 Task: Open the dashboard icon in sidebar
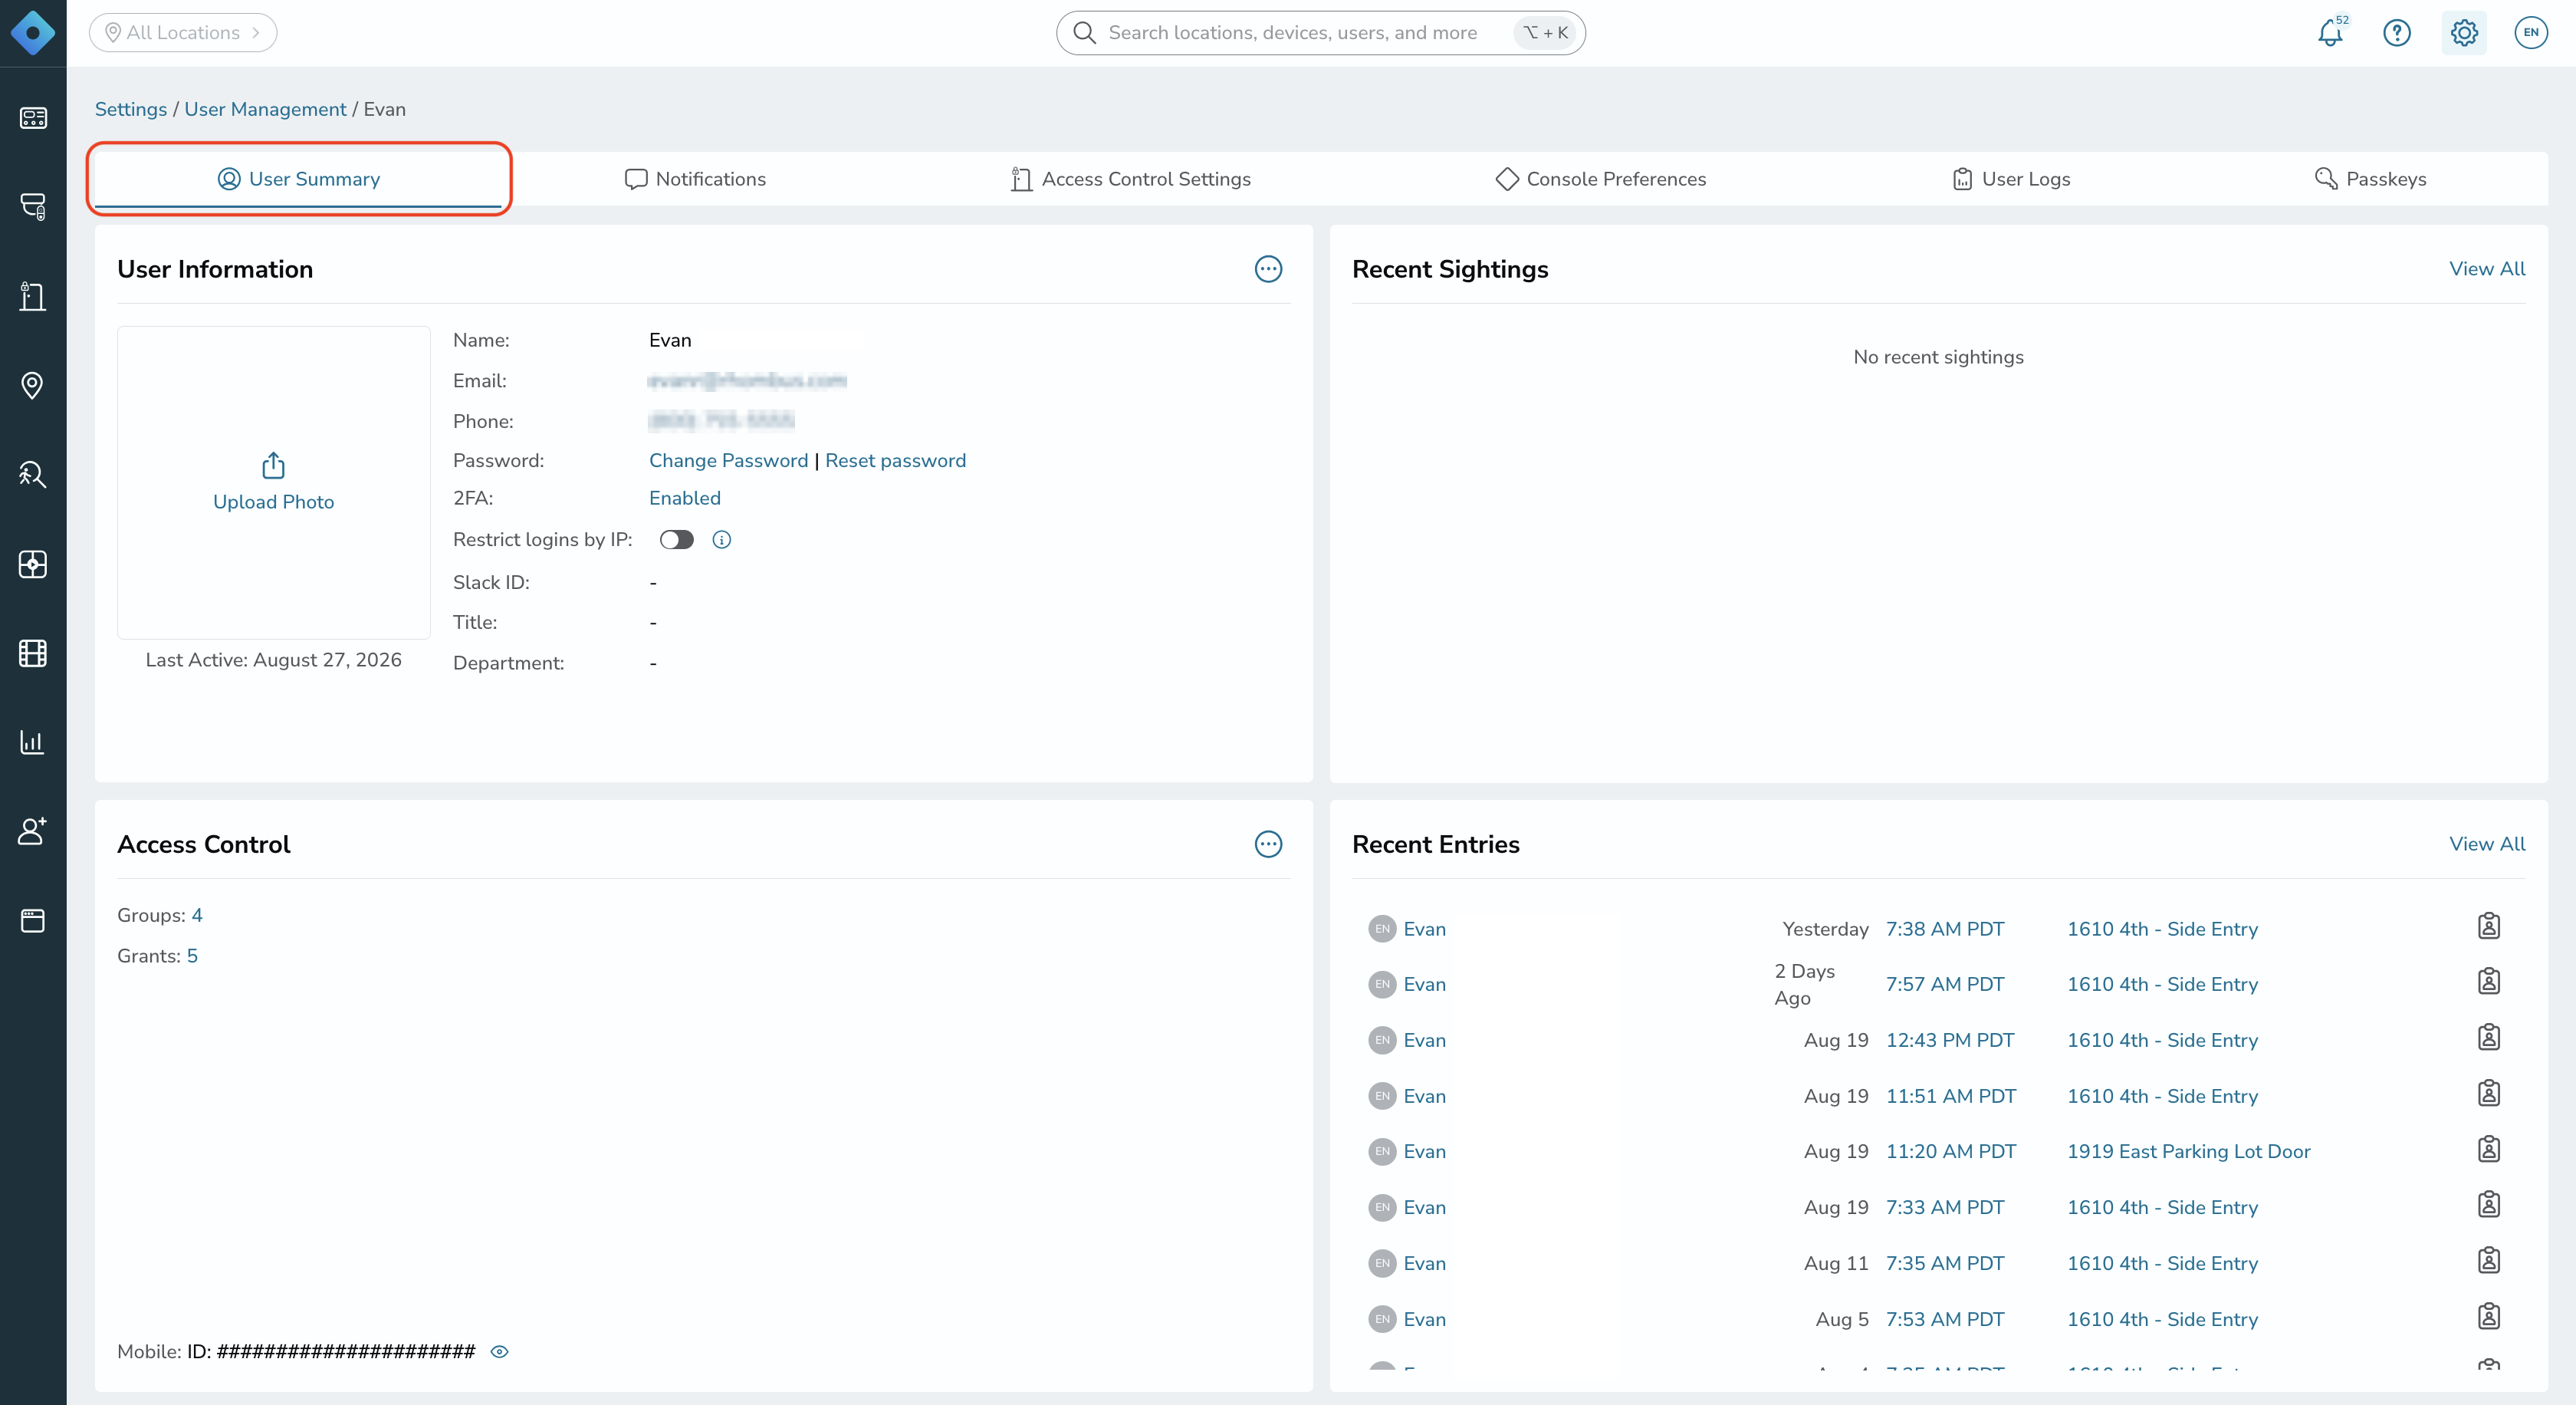point(33,118)
